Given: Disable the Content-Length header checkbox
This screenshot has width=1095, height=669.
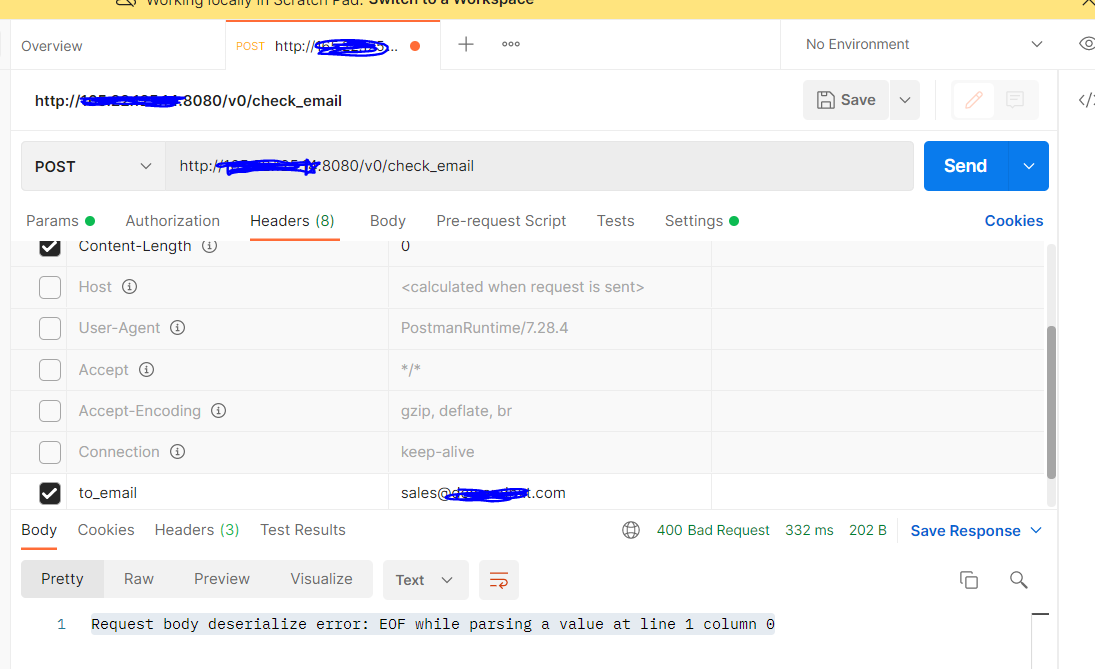Looking at the screenshot, I should 49,247.
